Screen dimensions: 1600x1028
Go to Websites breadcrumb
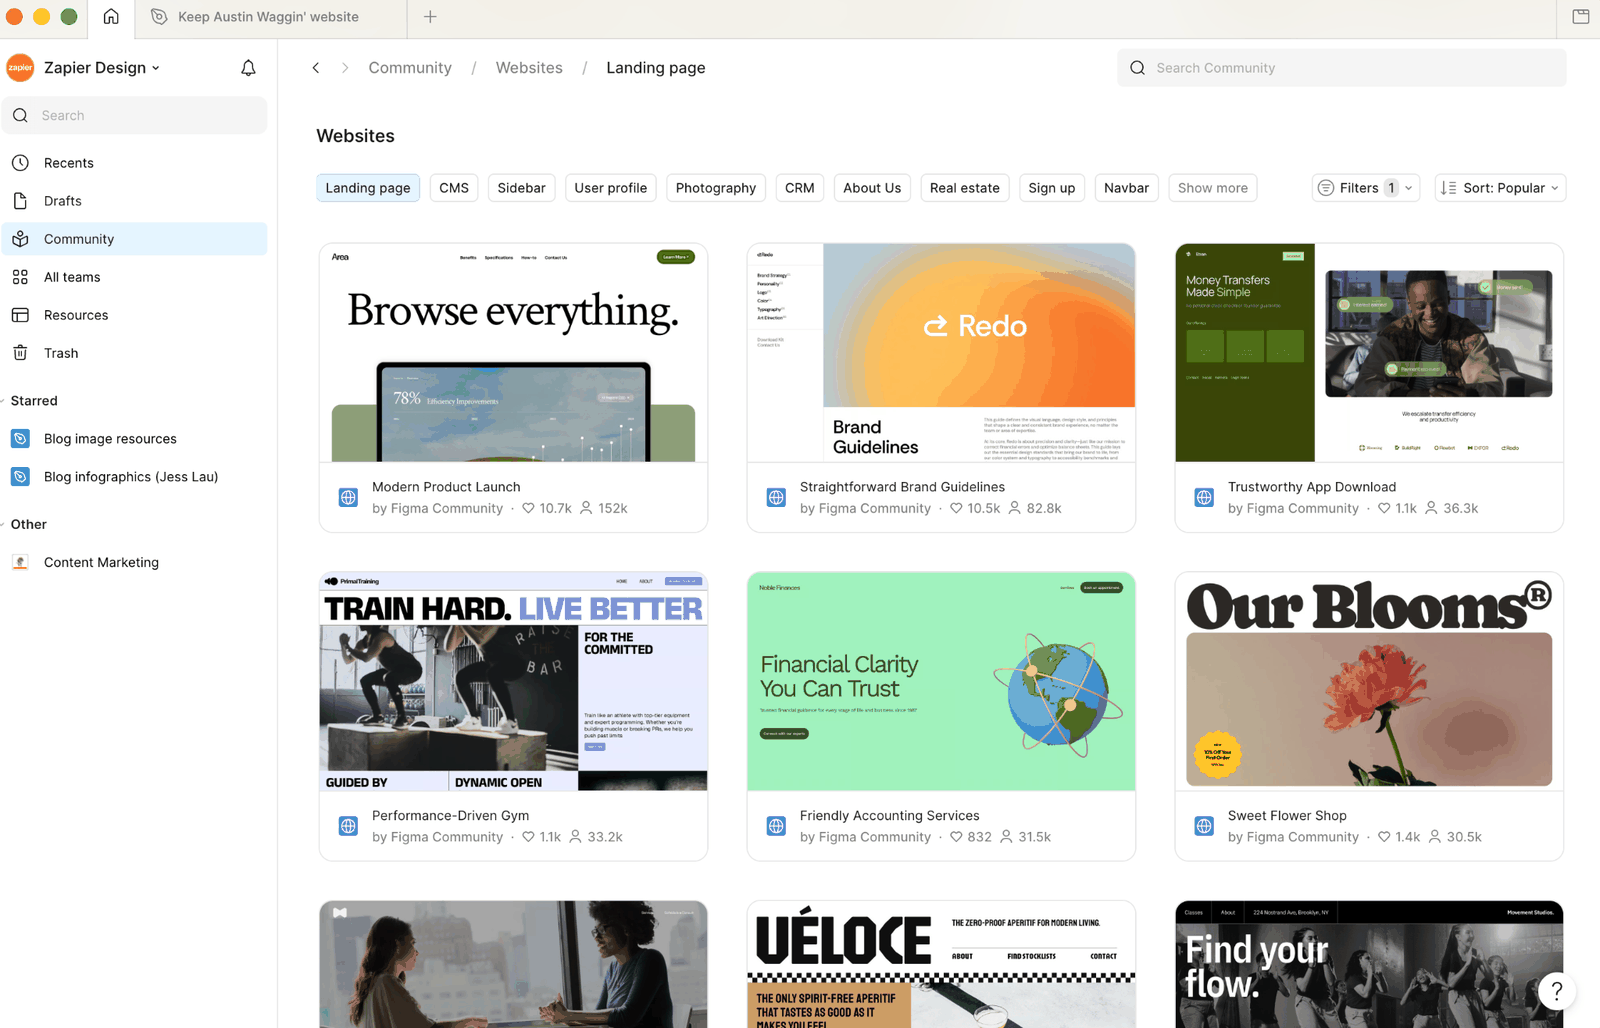tap(529, 68)
